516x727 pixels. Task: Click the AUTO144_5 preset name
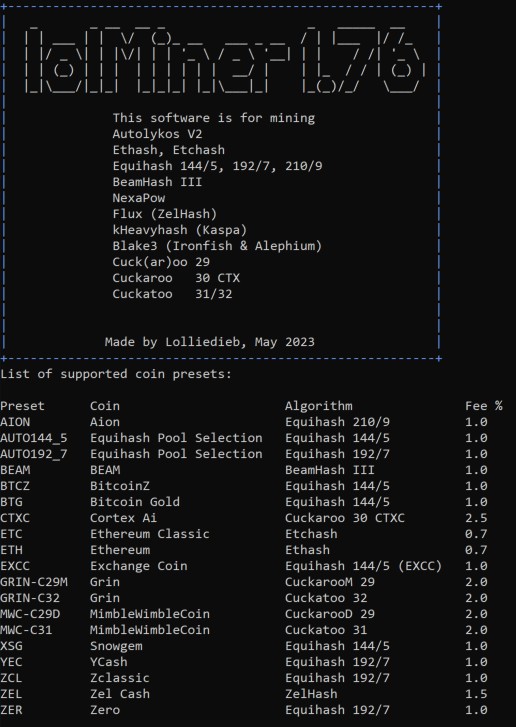point(34,438)
